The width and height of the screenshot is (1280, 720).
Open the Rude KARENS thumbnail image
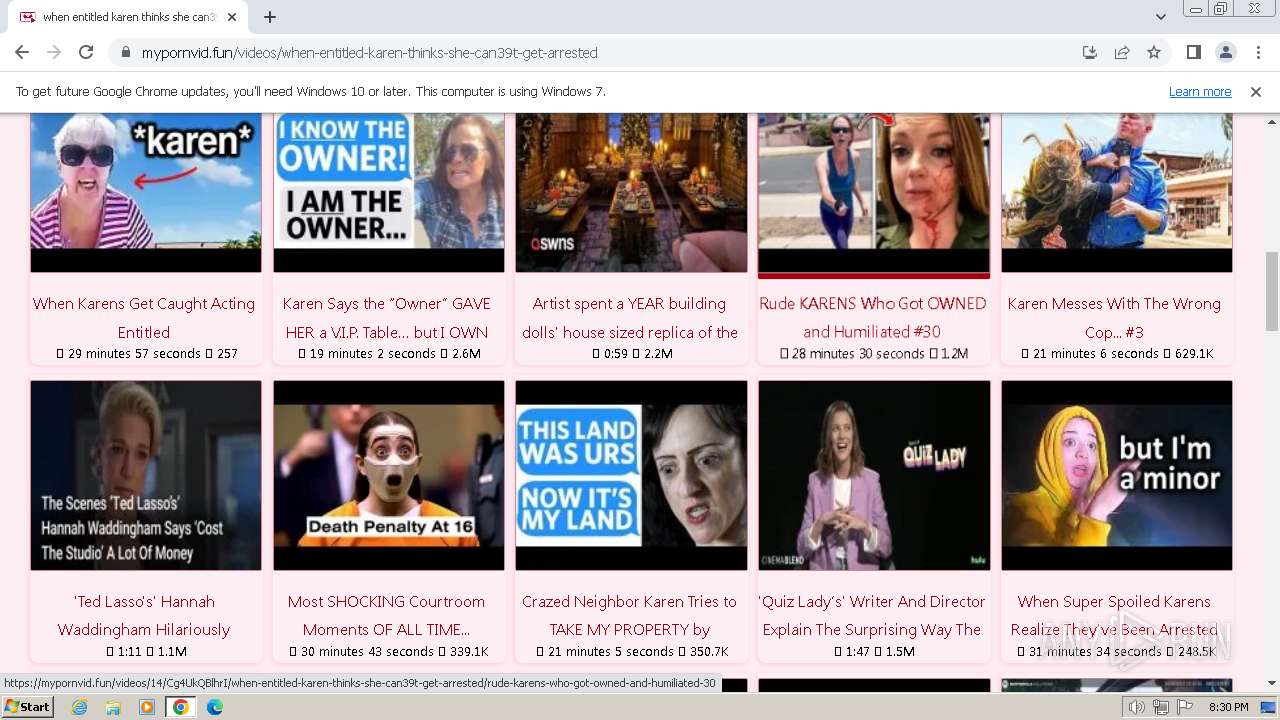pyautogui.click(x=874, y=192)
